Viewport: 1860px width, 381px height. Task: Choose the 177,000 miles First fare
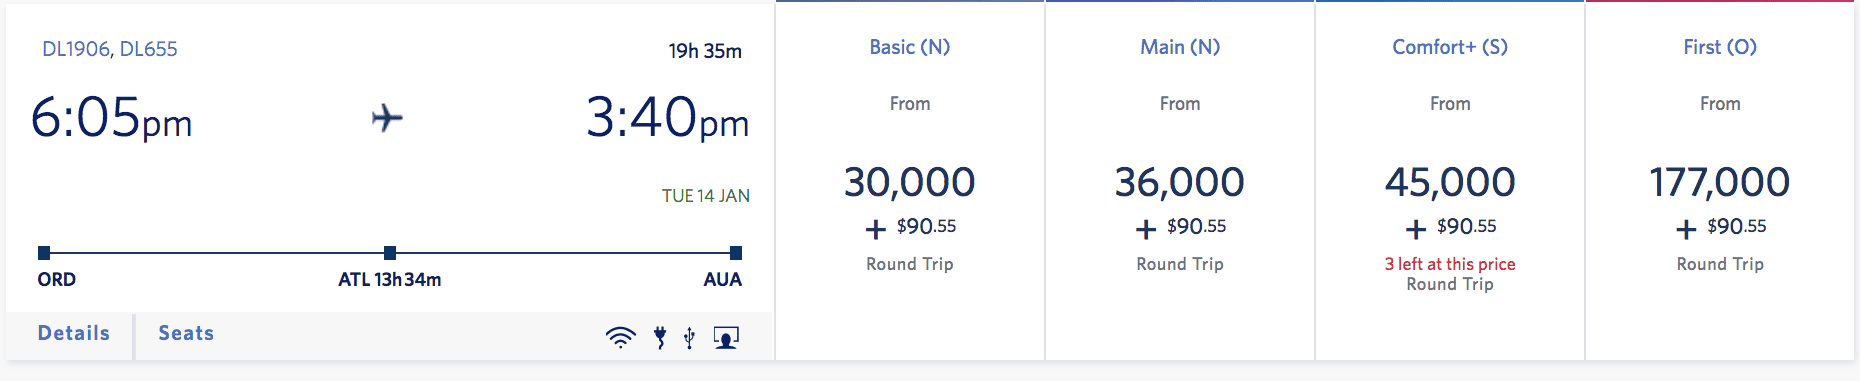click(1720, 182)
